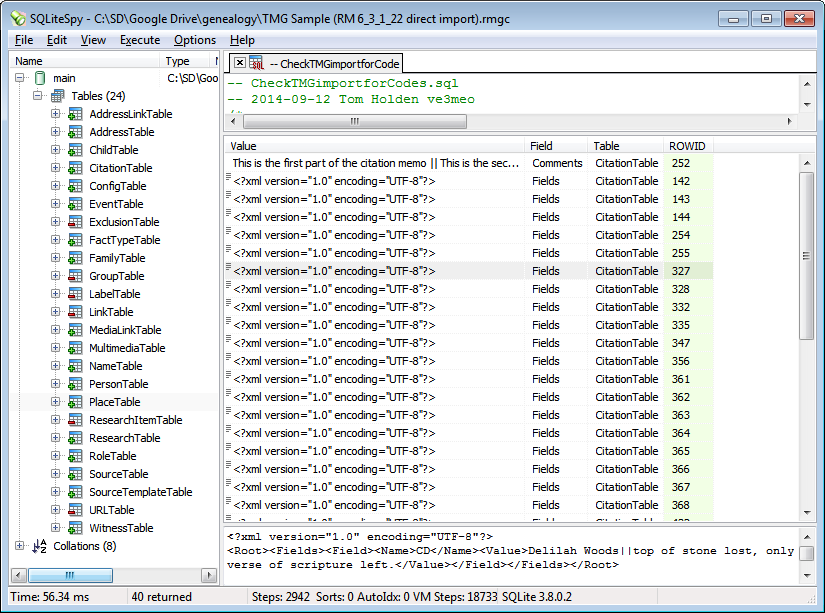Image resolution: width=825 pixels, height=613 pixels.
Task: Click the EventTable table icon
Action: [x=75, y=204]
